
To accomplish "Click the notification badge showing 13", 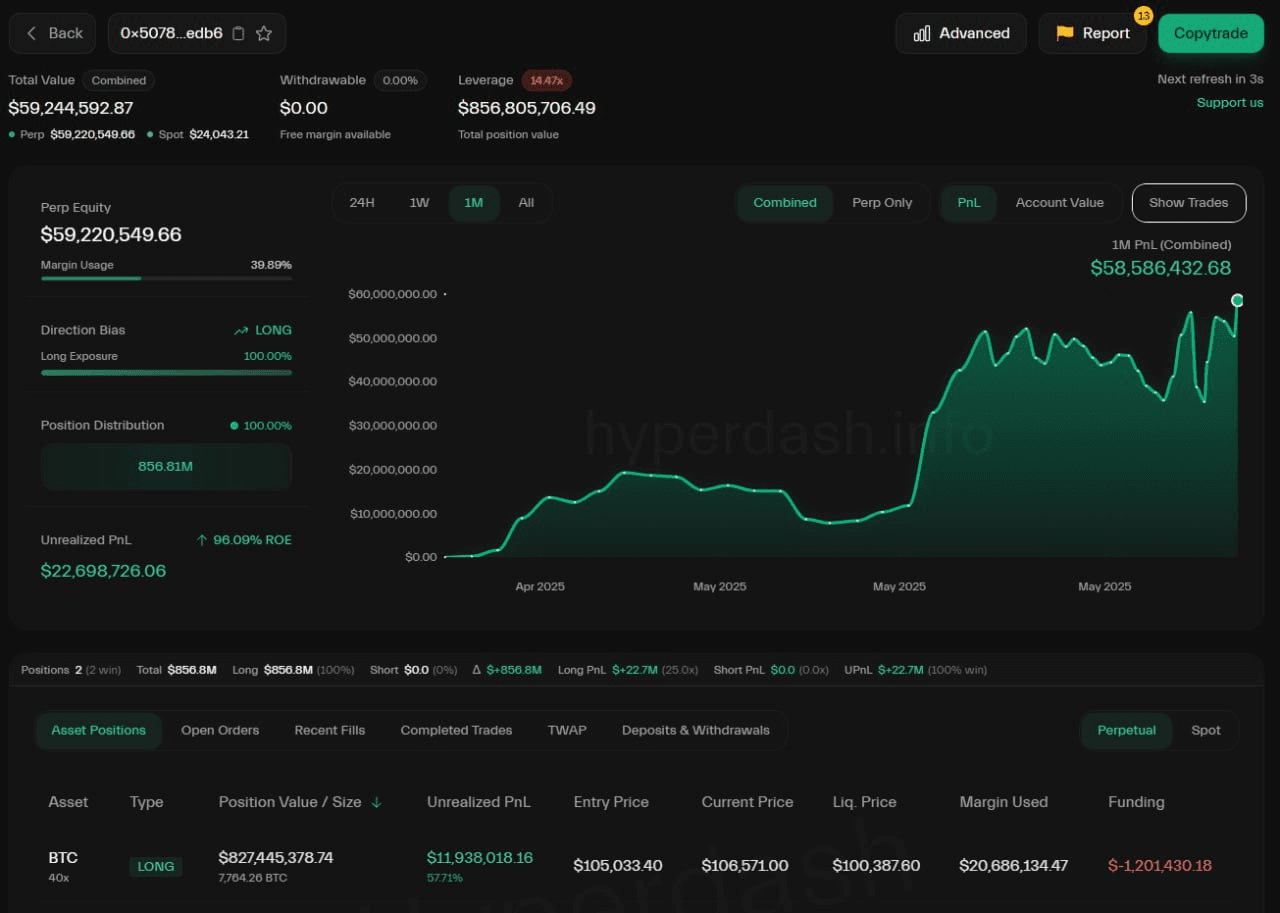I will pos(1143,16).
